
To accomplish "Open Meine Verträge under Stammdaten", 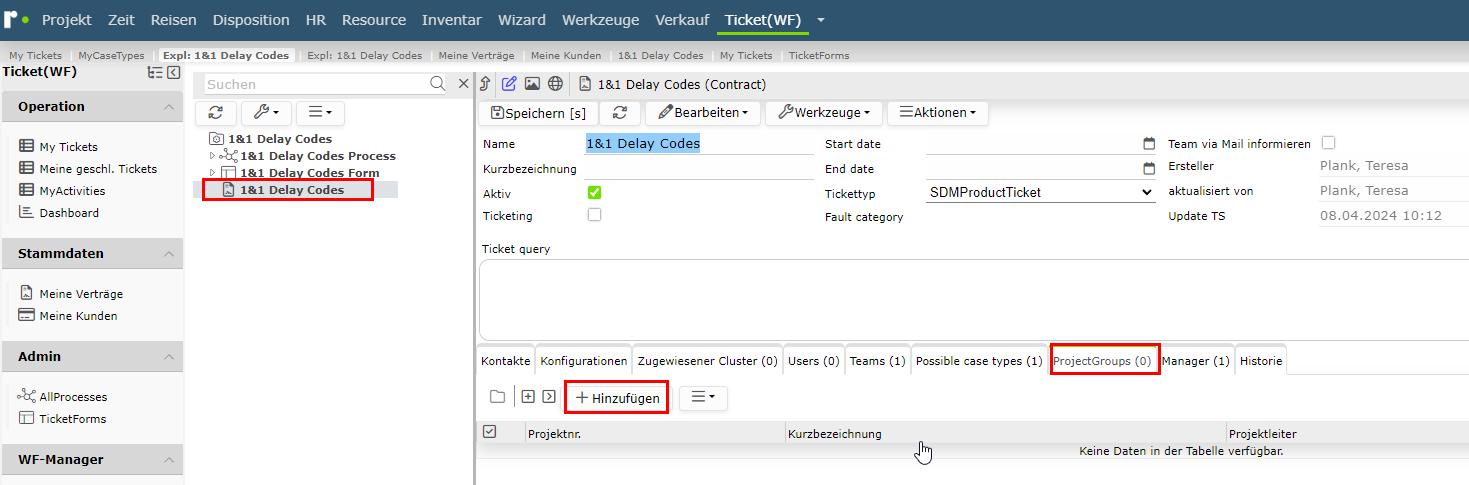I will 81,294.
